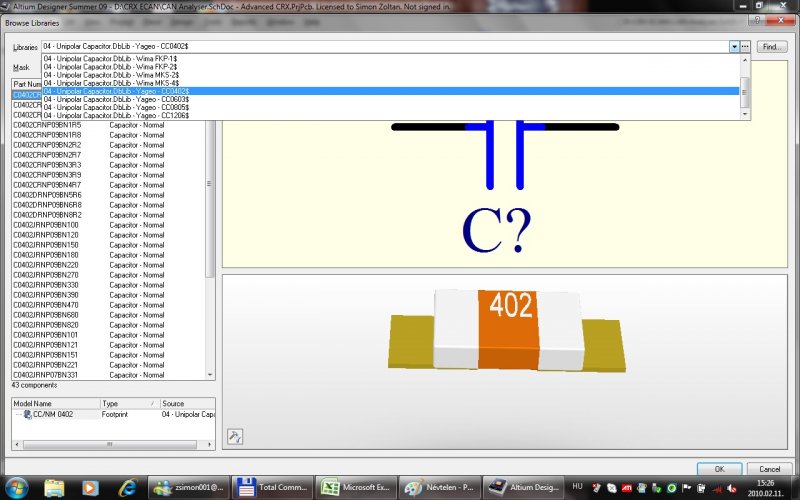Select part C0402JRNP09BN270

coord(108,275)
